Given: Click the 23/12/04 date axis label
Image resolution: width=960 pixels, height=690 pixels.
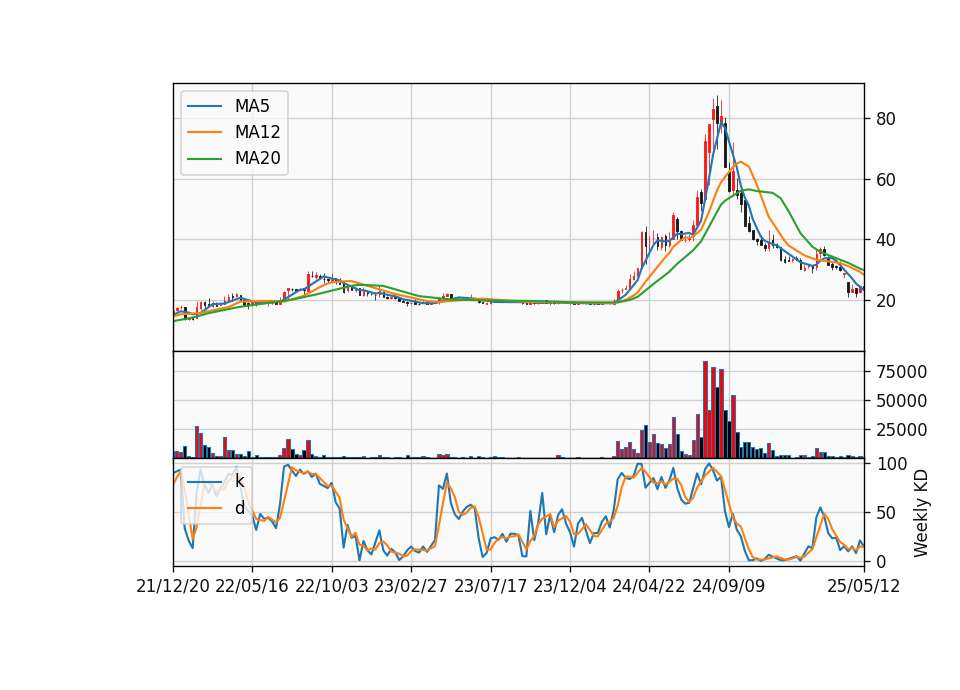Looking at the screenshot, I should point(570,586).
